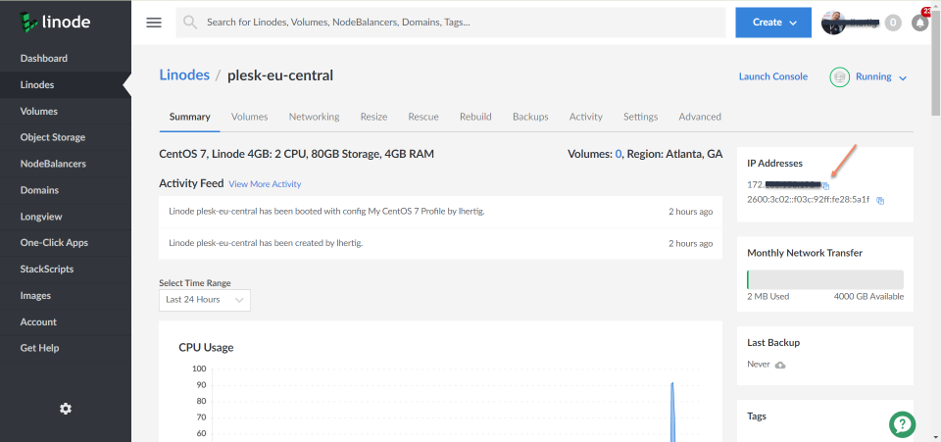Click the user avatar picture
The height and width of the screenshot is (442, 941).
click(x=834, y=23)
